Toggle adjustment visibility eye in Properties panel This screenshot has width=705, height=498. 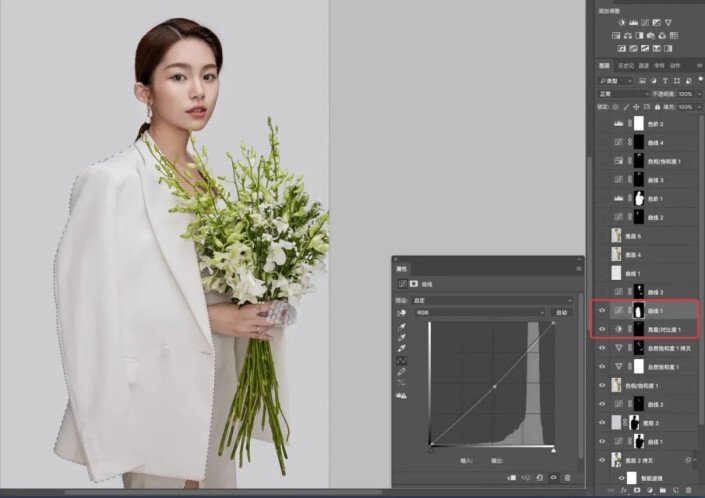tap(553, 478)
